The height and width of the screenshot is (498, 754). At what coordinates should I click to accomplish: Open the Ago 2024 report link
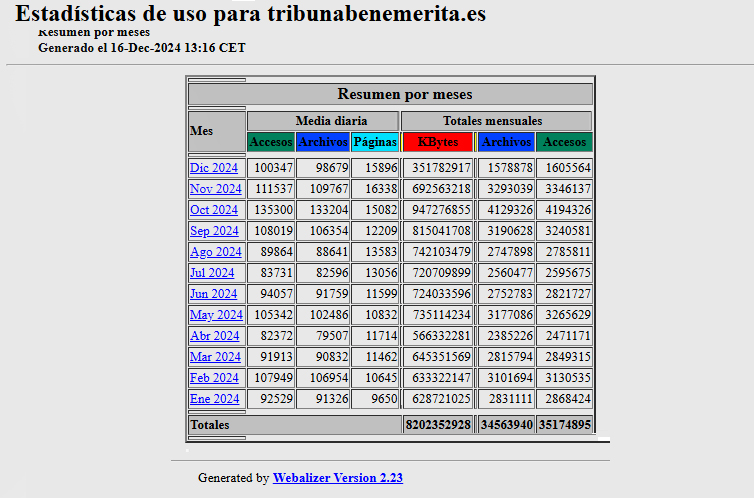coord(215,252)
